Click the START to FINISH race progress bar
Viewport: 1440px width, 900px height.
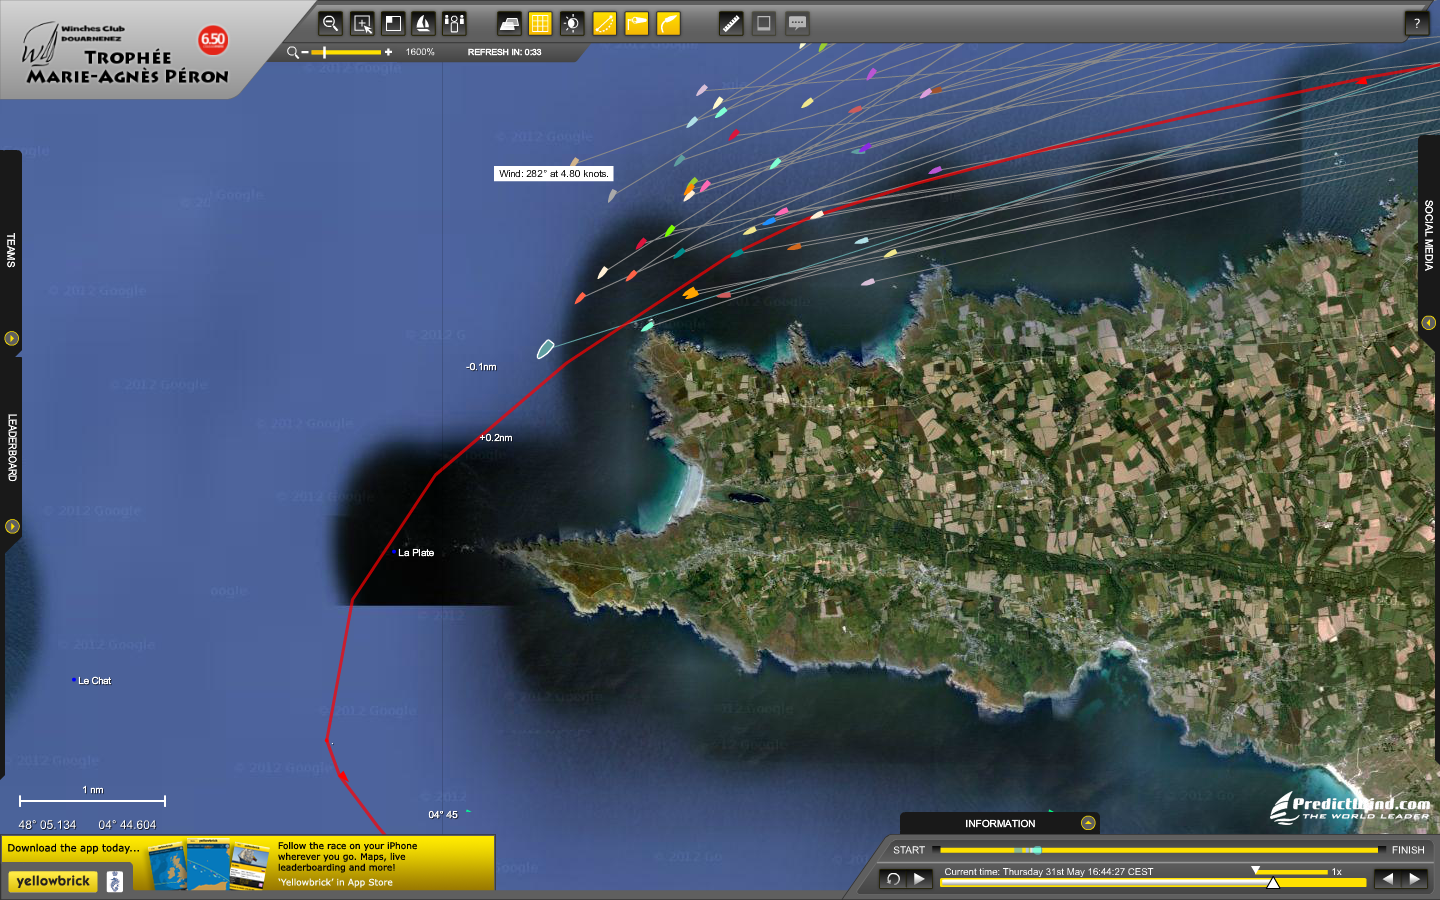tap(1159, 850)
